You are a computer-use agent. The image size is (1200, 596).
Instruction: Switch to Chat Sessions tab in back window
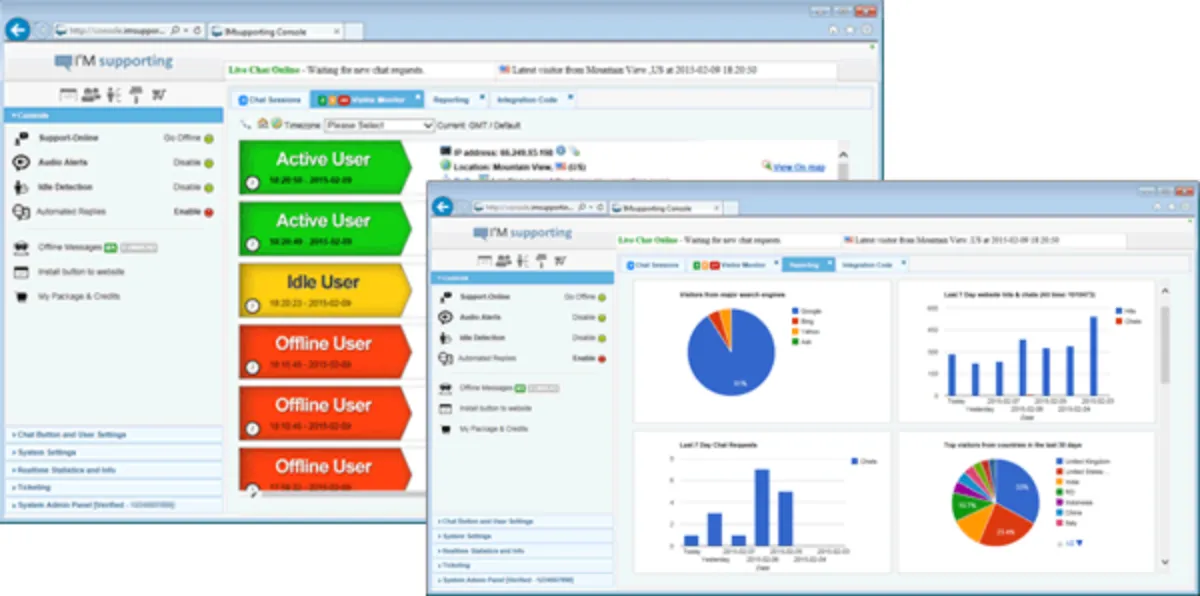[270, 100]
